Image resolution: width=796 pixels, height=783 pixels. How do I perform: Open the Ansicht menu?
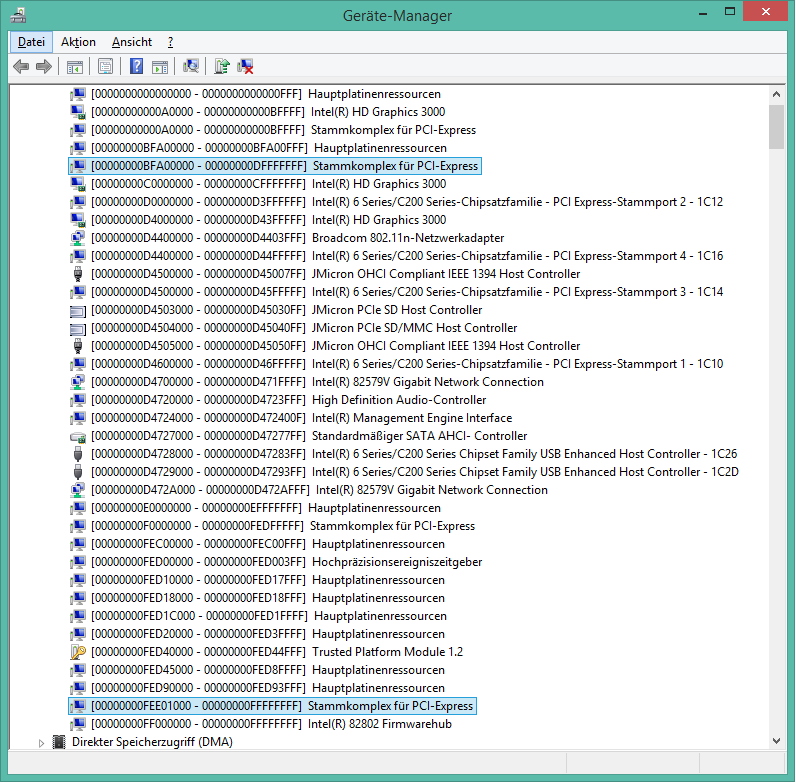coord(131,42)
